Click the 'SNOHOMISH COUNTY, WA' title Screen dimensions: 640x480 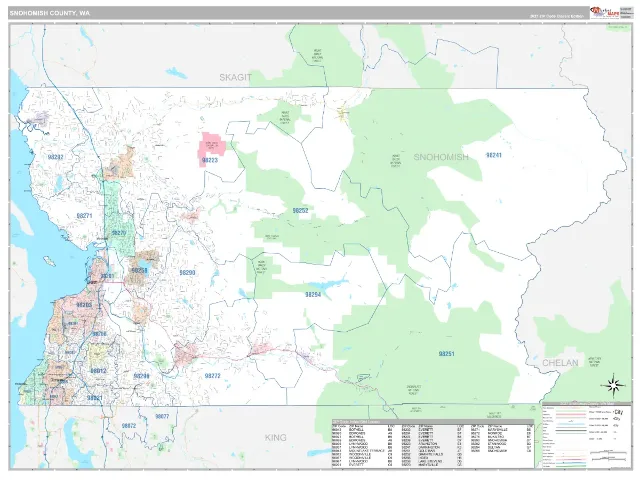coord(49,13)
